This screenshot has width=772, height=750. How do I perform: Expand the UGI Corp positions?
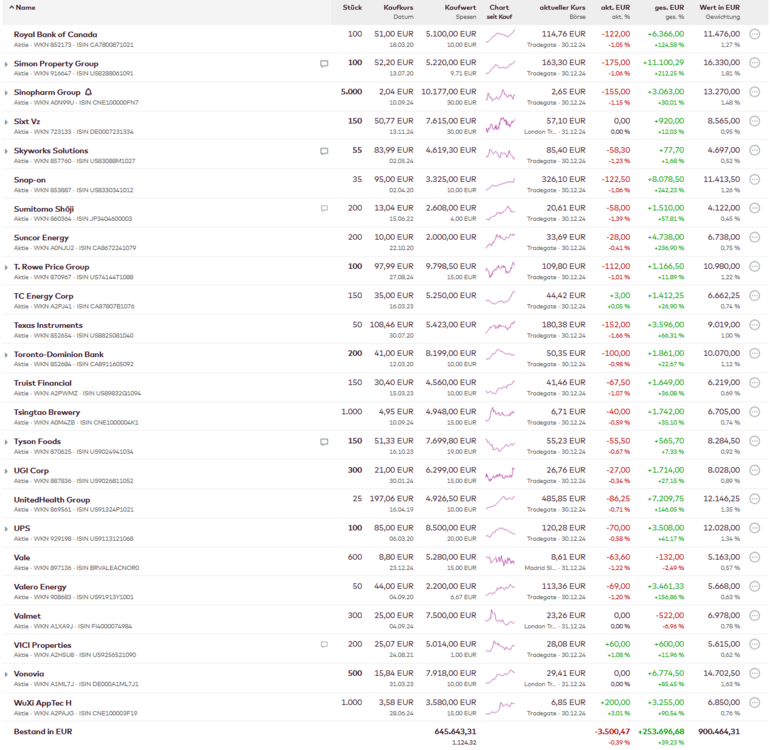coord(6,471)
